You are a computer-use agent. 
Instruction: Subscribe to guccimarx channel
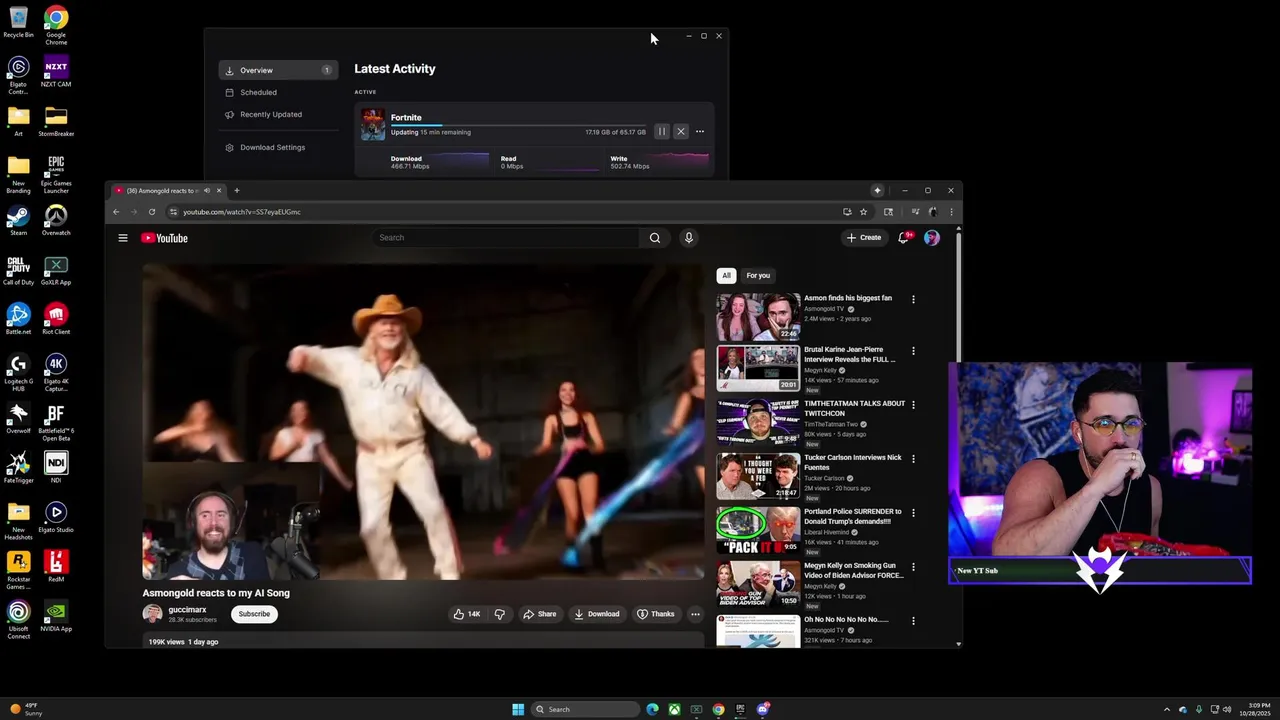coord(254,614)
